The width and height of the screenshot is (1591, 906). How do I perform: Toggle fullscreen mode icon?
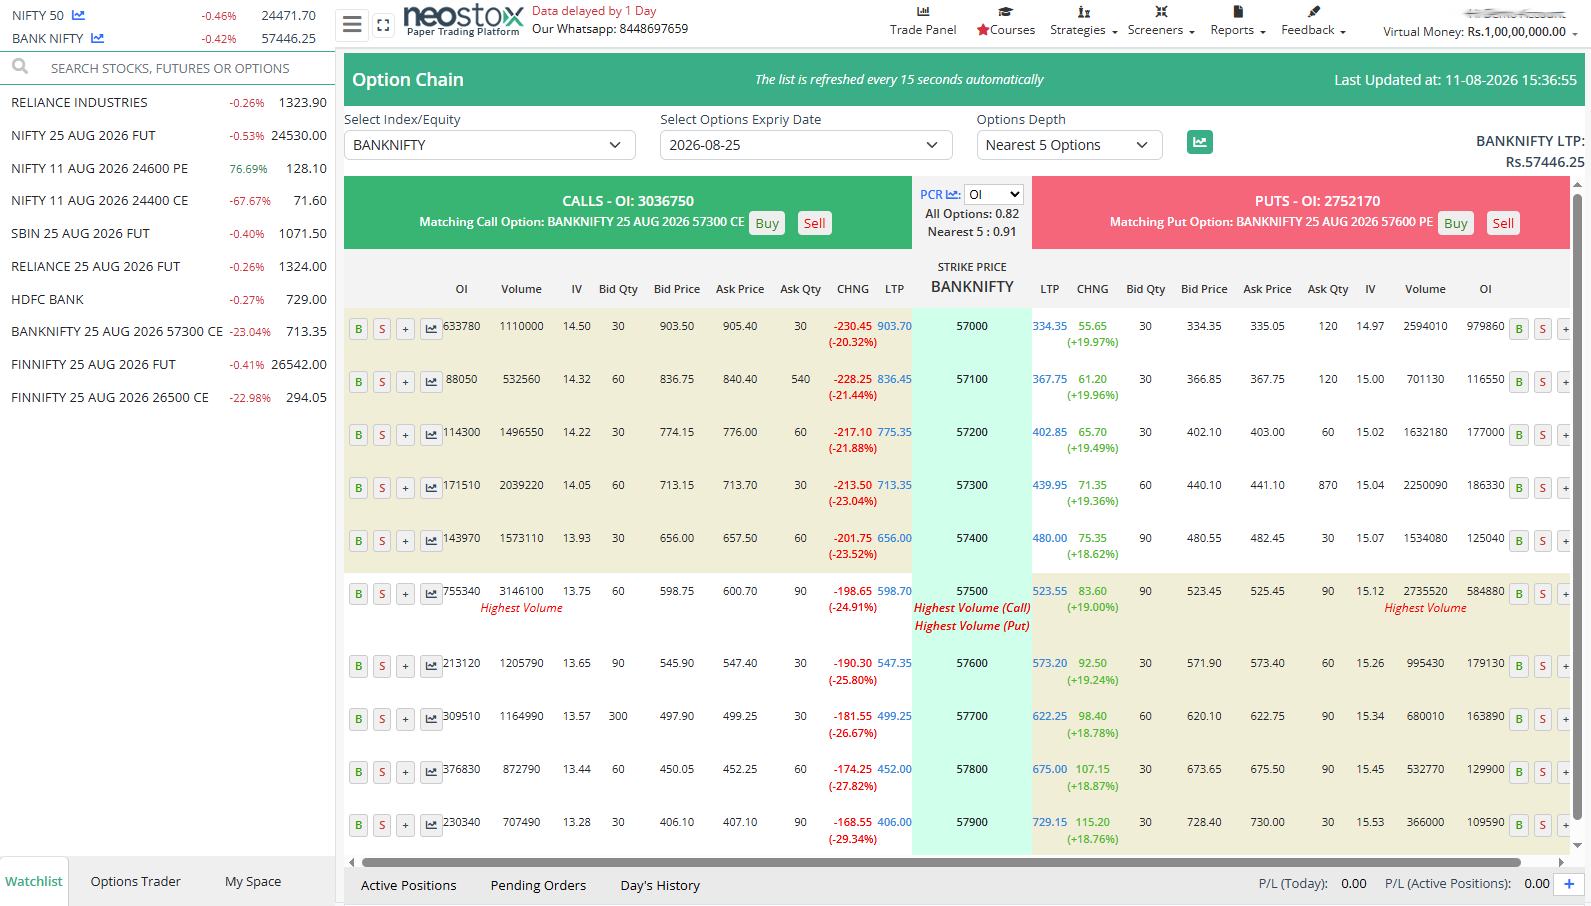[383, 26]
